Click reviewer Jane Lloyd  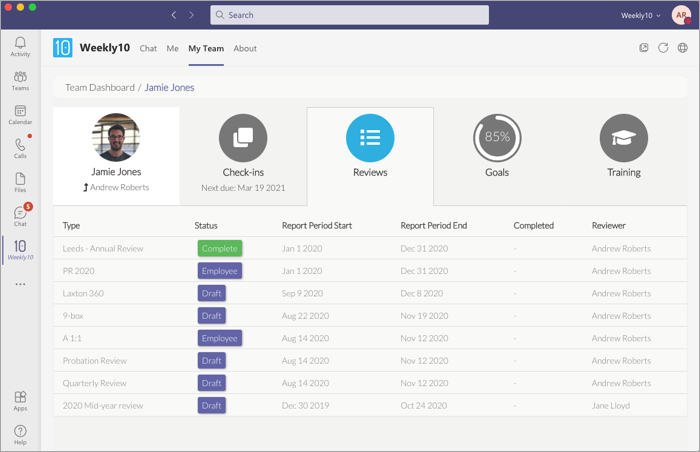coord(611,406)
